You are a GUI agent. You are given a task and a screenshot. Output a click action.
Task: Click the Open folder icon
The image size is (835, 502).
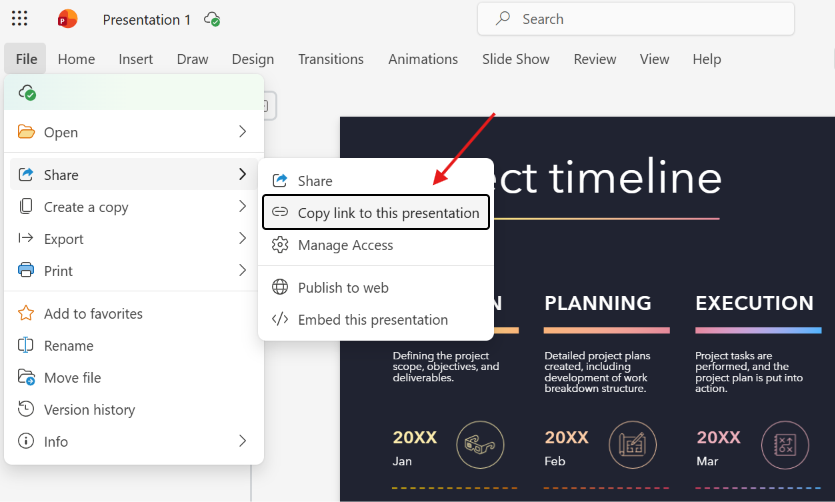pos(26,131)
